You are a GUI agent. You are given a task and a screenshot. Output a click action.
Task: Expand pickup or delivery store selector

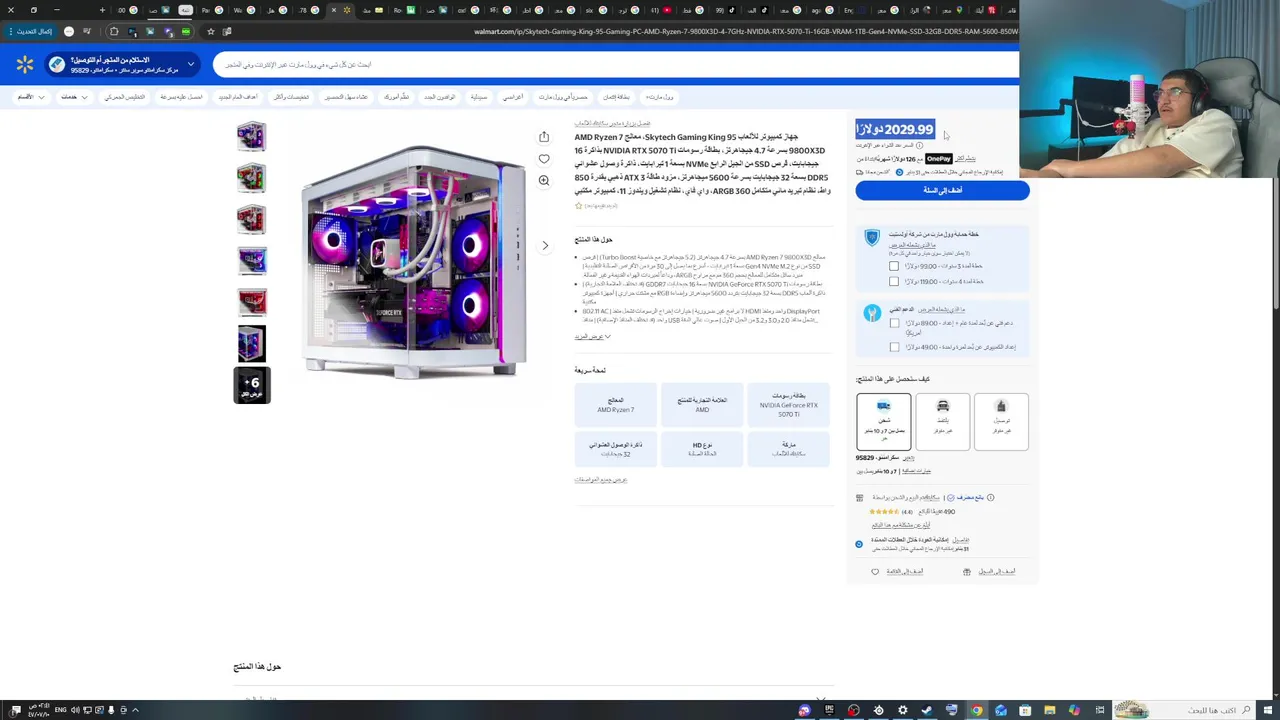(125, 65)
